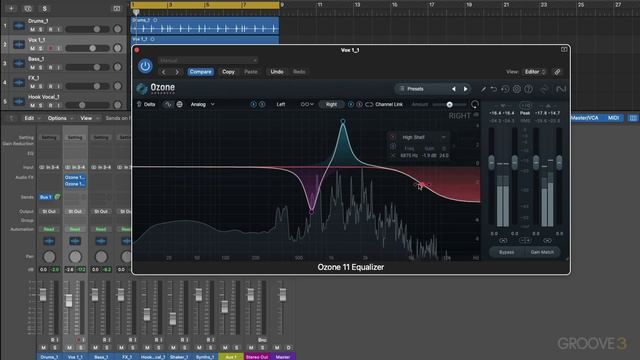
Task: Open the Ozone help question-mark icon
Action: 528,89
